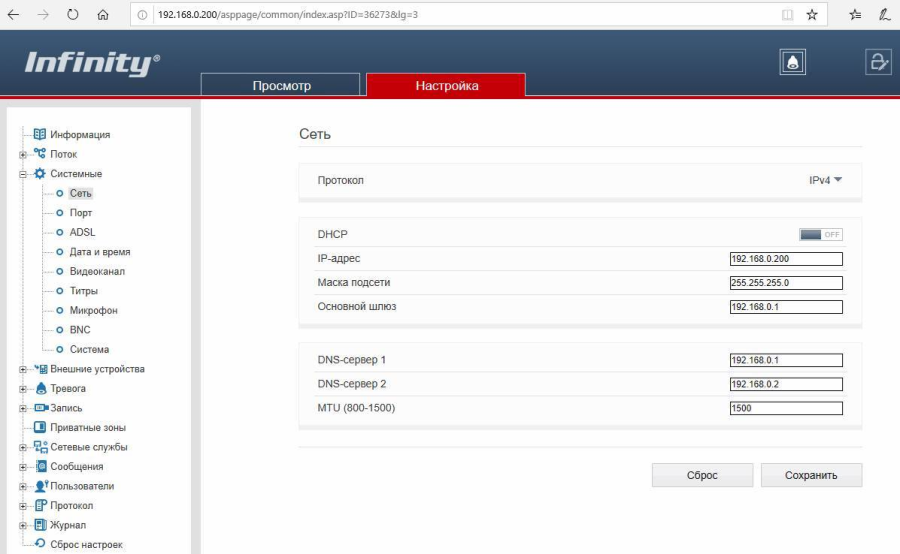Click the Сброс button
This screenshot has width=900, height=554.
(702, 475)
